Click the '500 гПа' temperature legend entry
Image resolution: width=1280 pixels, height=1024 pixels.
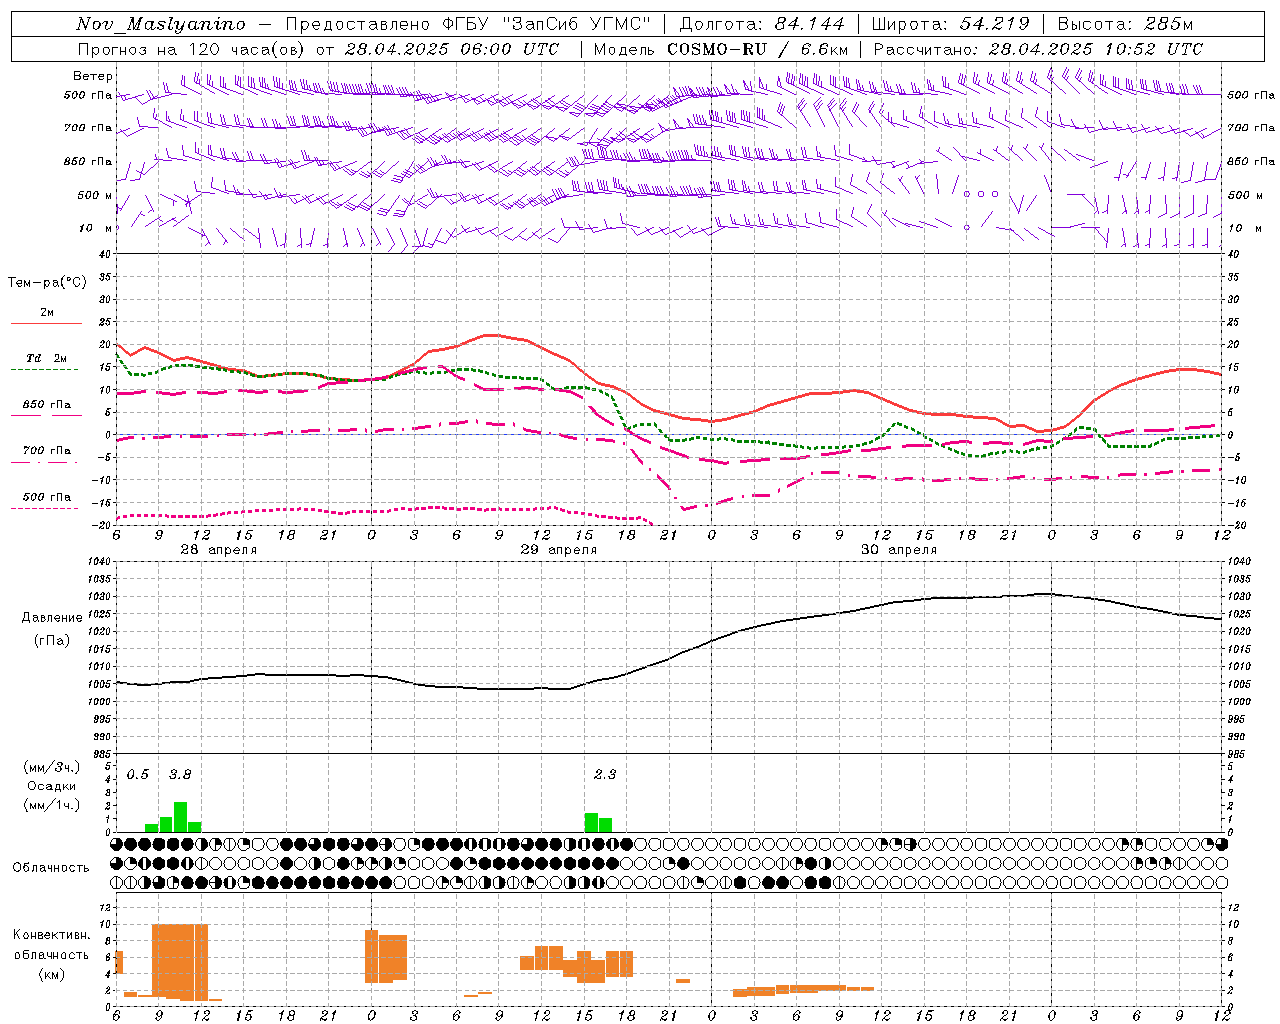[47, 497]
